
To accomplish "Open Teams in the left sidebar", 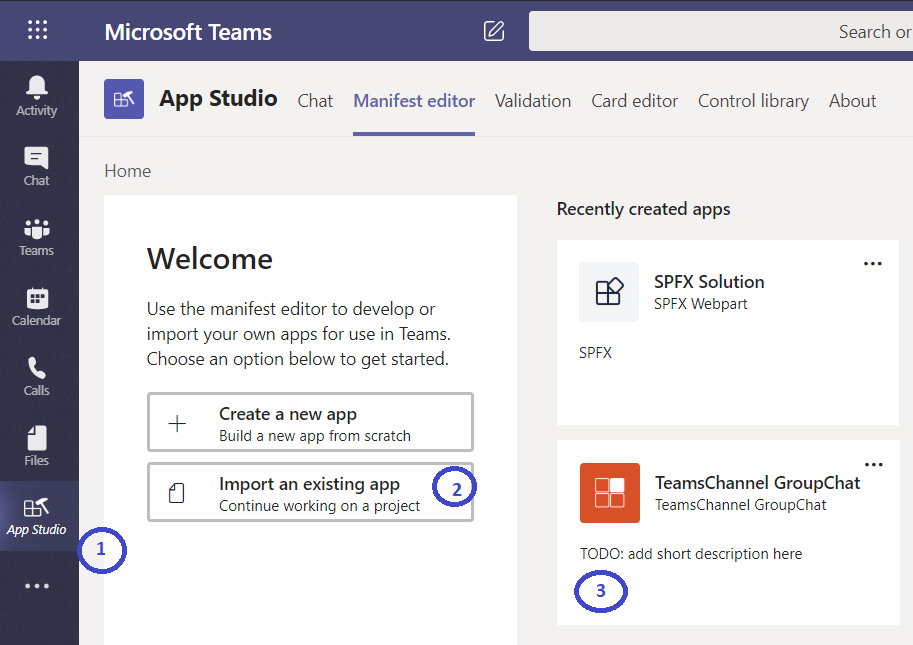I will (x=37, y=237).
